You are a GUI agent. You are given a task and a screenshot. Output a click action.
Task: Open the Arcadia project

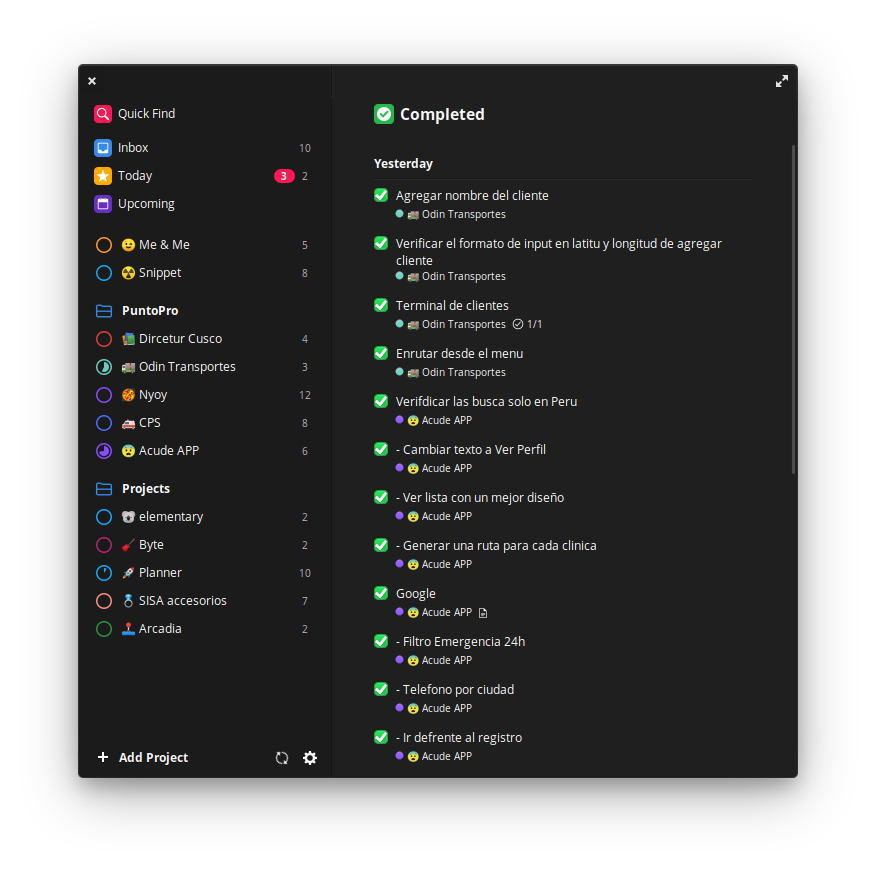click(x=202, y=629)
